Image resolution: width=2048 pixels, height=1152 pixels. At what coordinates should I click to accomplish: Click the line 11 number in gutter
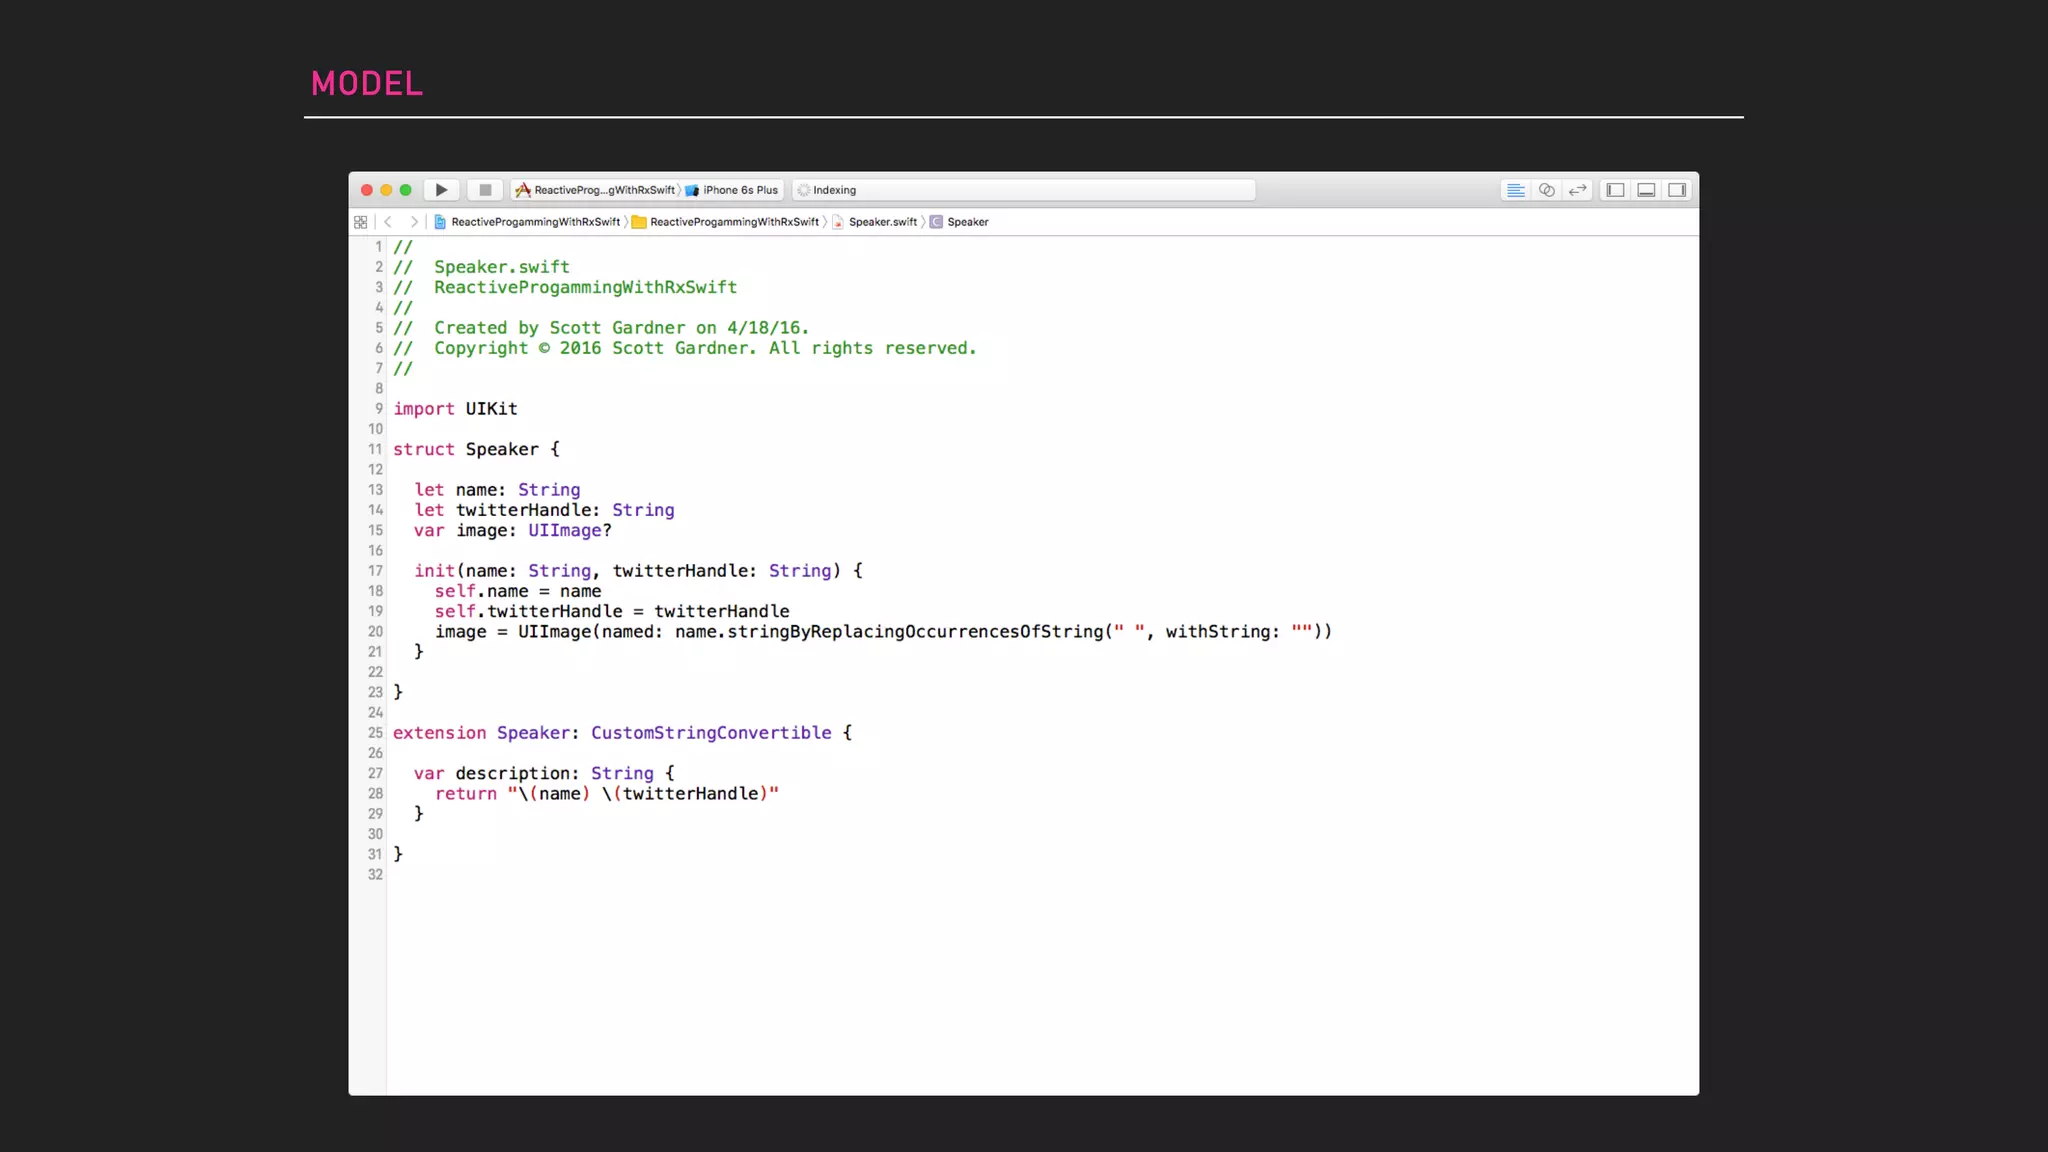tap(375, 450)
